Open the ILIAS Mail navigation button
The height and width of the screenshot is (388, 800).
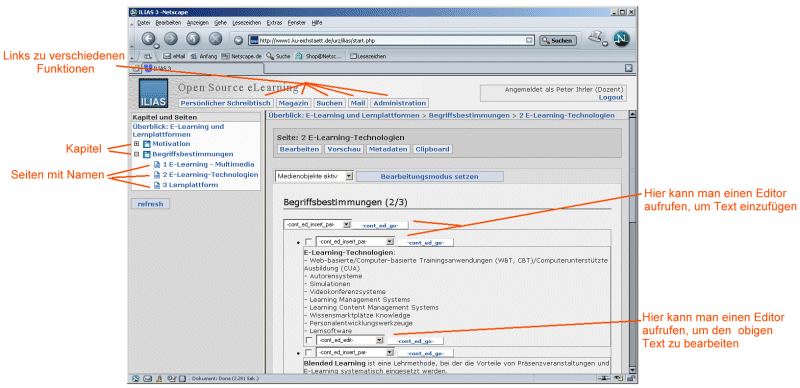point(358,103)
